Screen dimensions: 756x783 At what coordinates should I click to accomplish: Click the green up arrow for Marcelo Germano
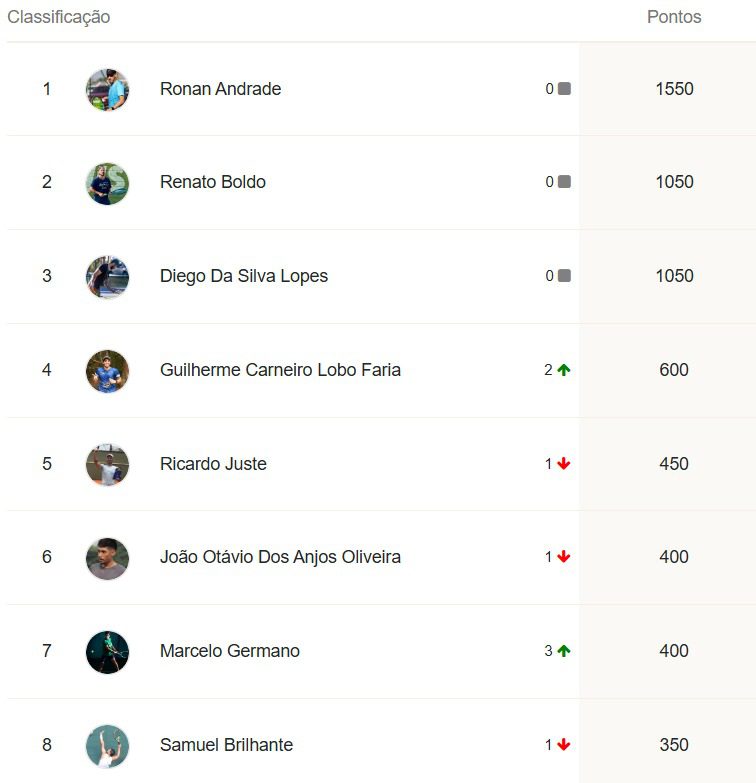564,651
